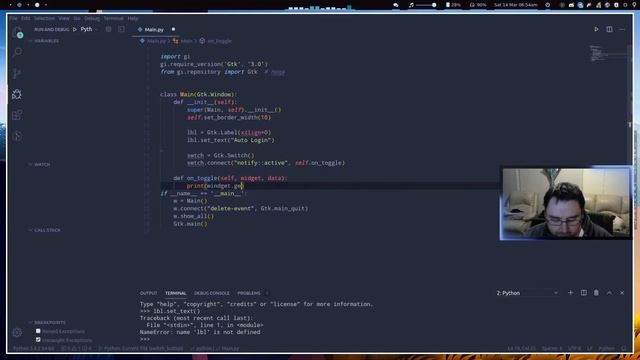Open the Help menu
This screenshot has height=360, width=640.
pyautogui.click(x=133, y=18)
